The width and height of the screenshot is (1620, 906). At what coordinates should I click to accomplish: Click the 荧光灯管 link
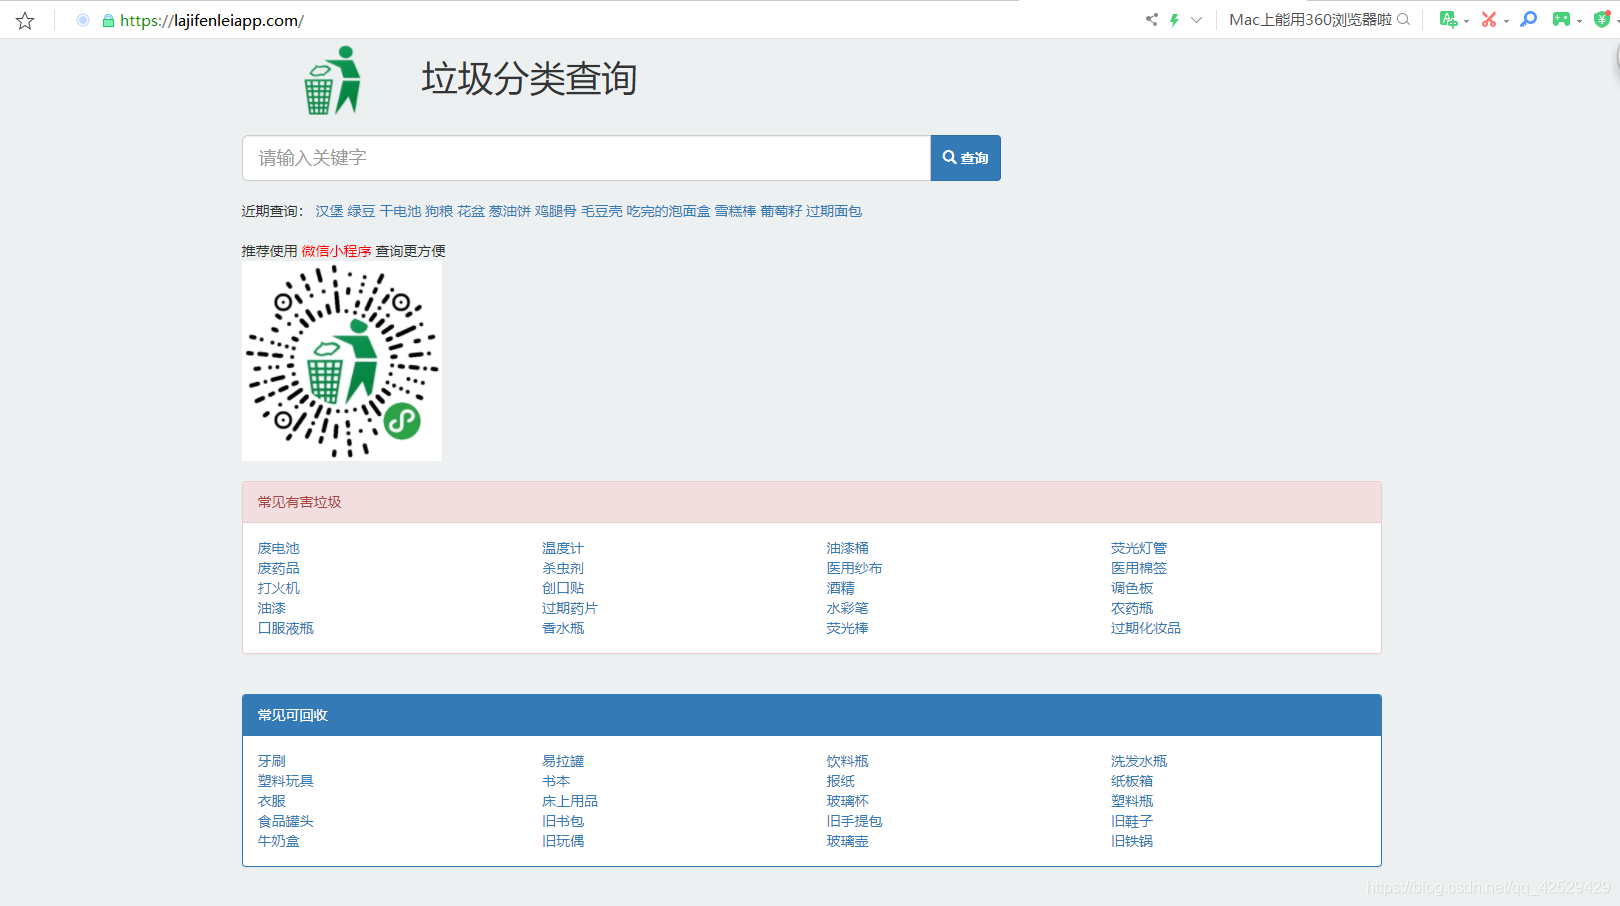(x=1139, y=548)
